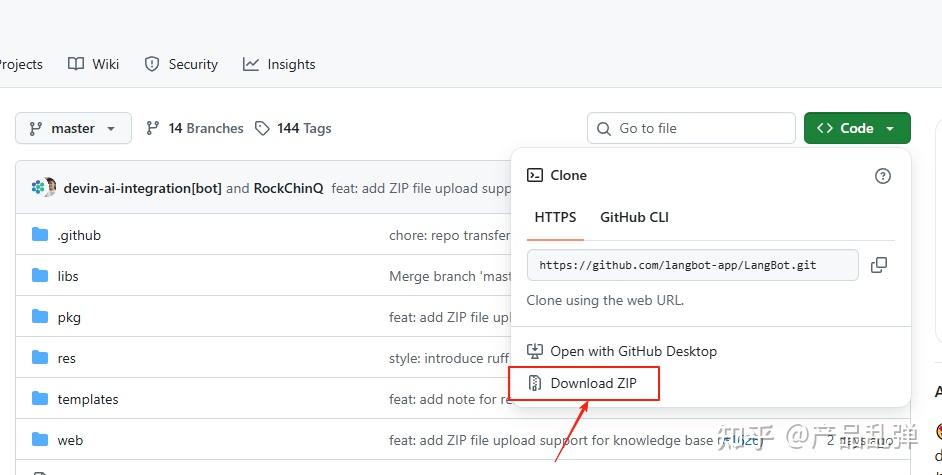Screen dimensions: 942x475
Task: Click the templates folder icon
Action: click(x=40, y=399)
